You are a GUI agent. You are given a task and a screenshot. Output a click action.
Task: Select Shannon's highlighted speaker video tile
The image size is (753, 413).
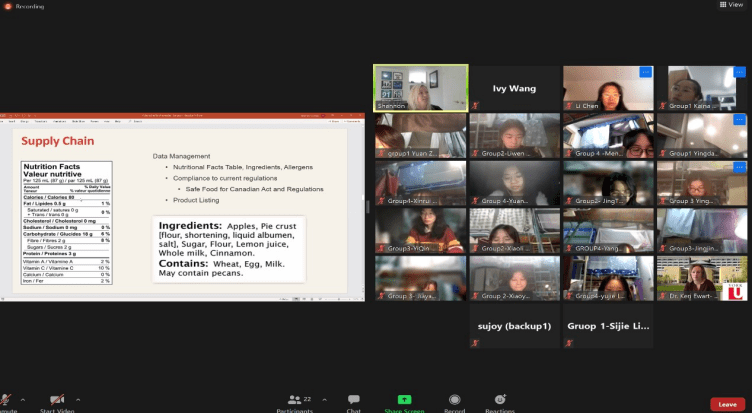[420, 88]
